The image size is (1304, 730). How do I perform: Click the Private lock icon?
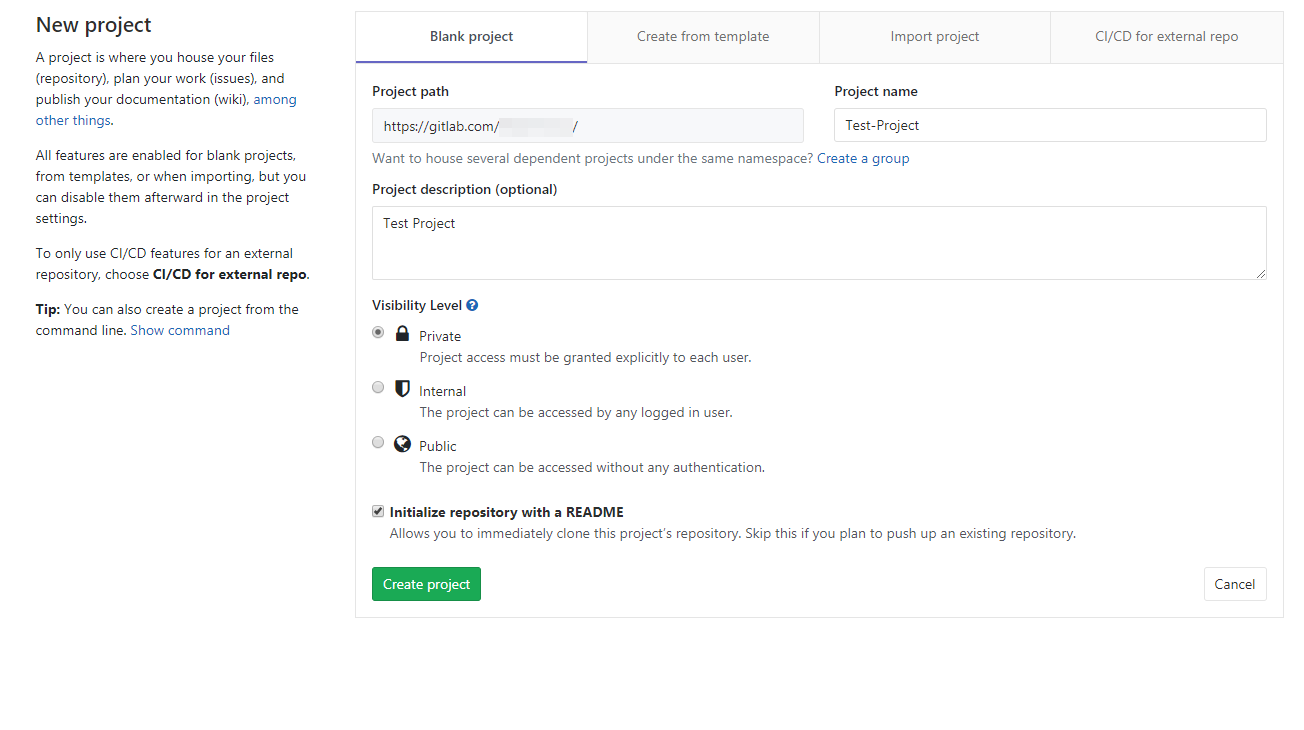[x=402, y=334]
